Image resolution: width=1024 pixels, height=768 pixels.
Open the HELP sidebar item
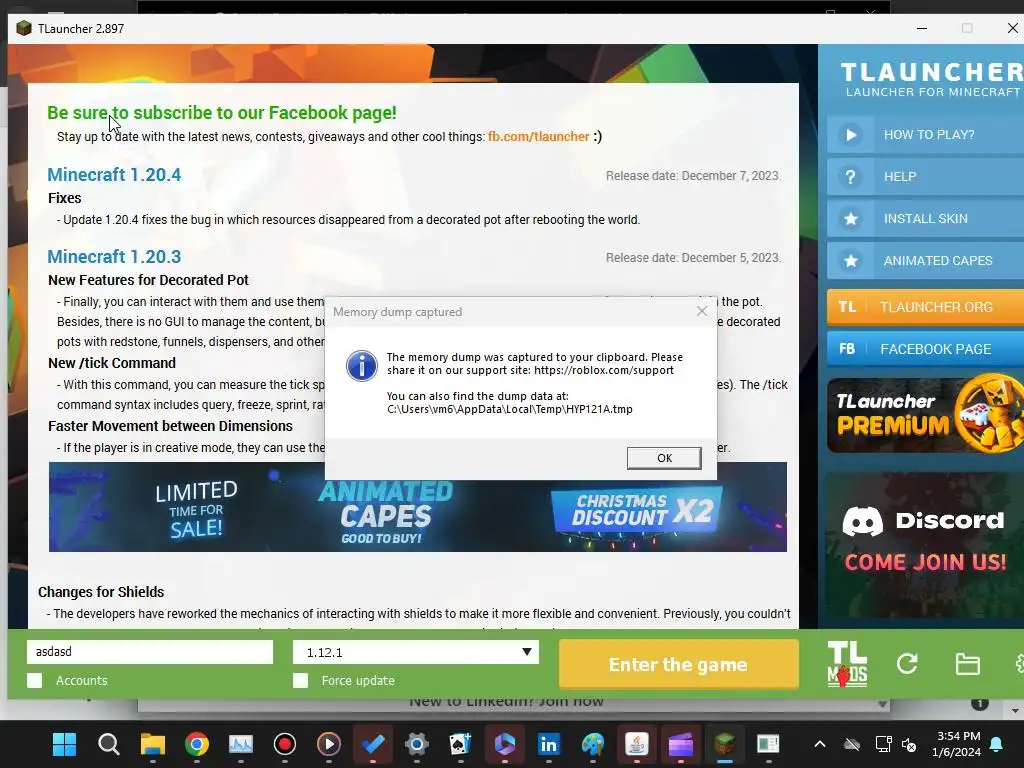pyautogui.click(x=925, y=177)
